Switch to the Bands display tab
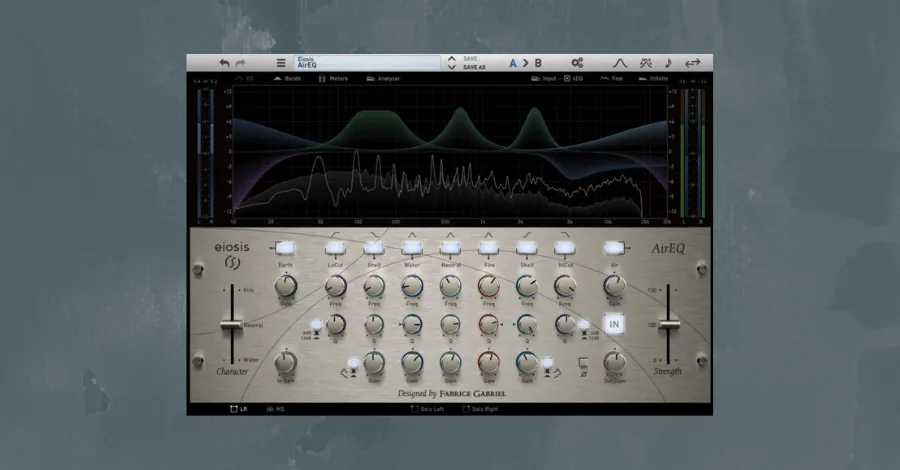900x470 pixels. tap(287, 78)
